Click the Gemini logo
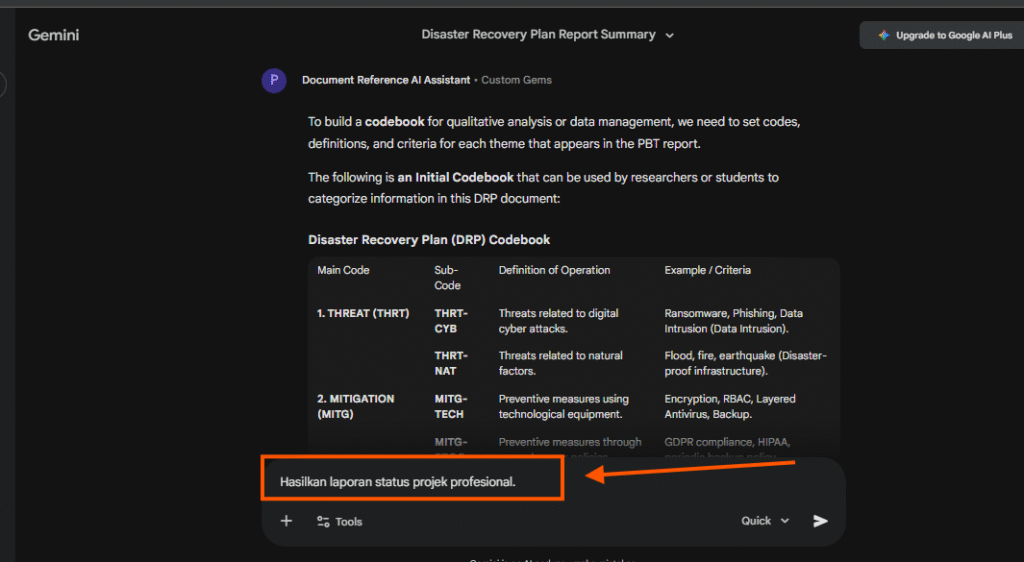 click(54, 35)
